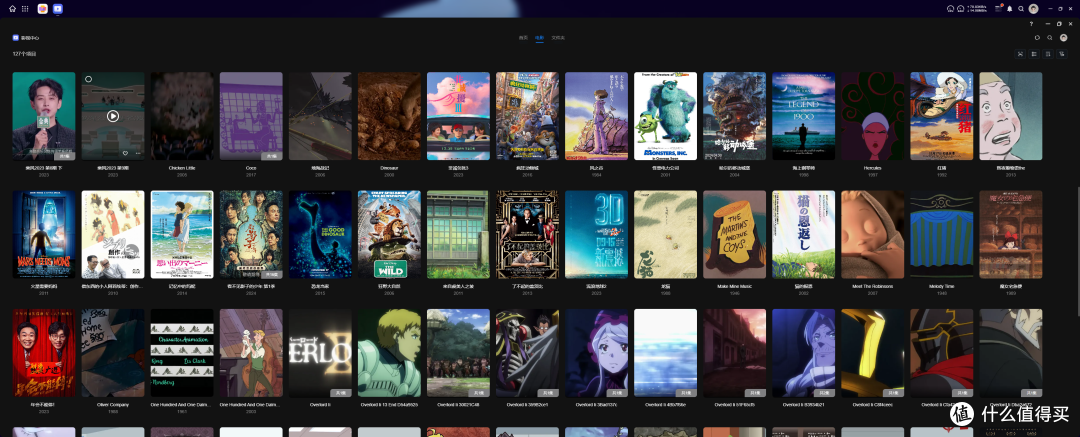1080x437 pixels.
Task: Open the Howl's Moving Castle poster
Action: (734, 116)
